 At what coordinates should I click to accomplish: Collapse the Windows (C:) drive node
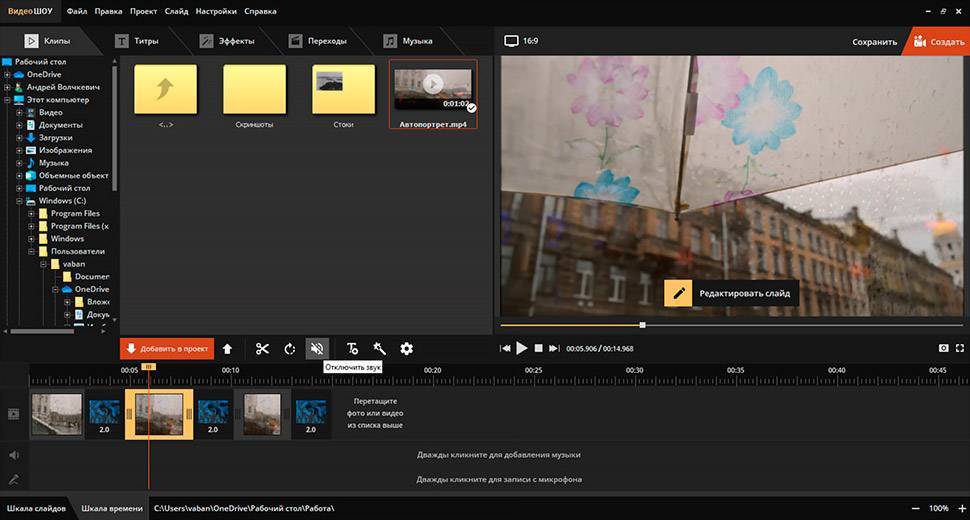[x=19, y=201]
